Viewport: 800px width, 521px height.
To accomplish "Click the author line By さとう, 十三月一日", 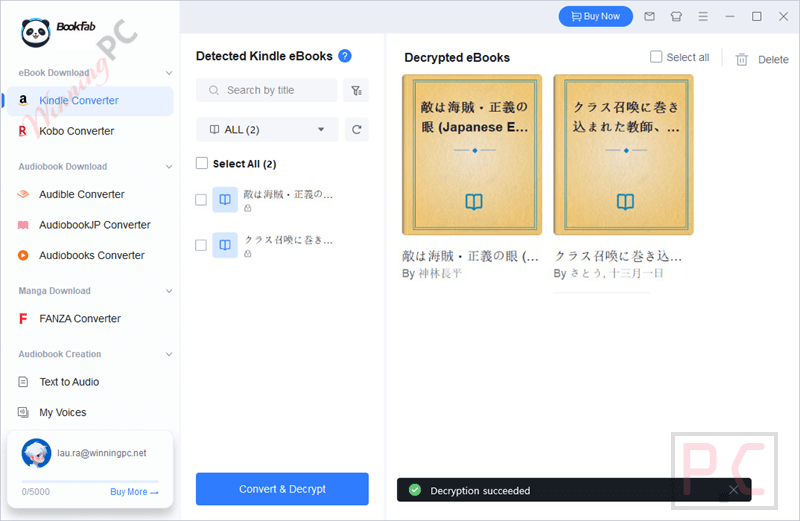I will (x=609, y=274).
